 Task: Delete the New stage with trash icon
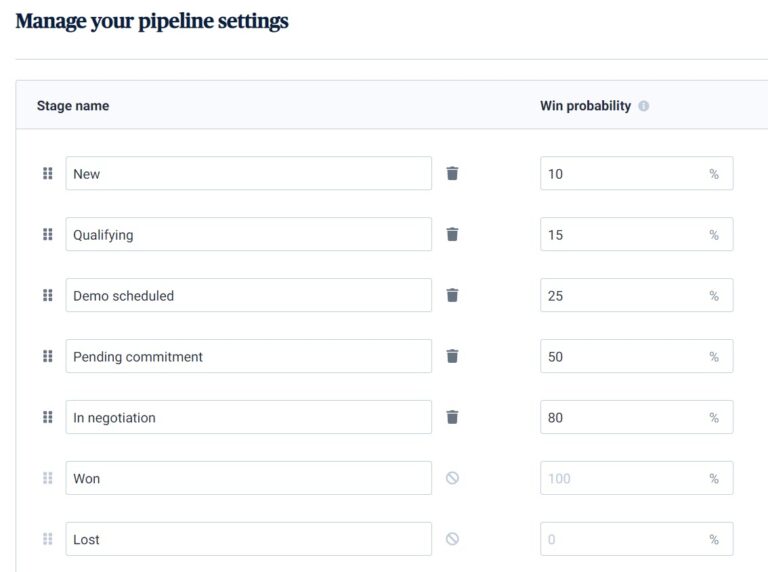[x=452, y=173]
